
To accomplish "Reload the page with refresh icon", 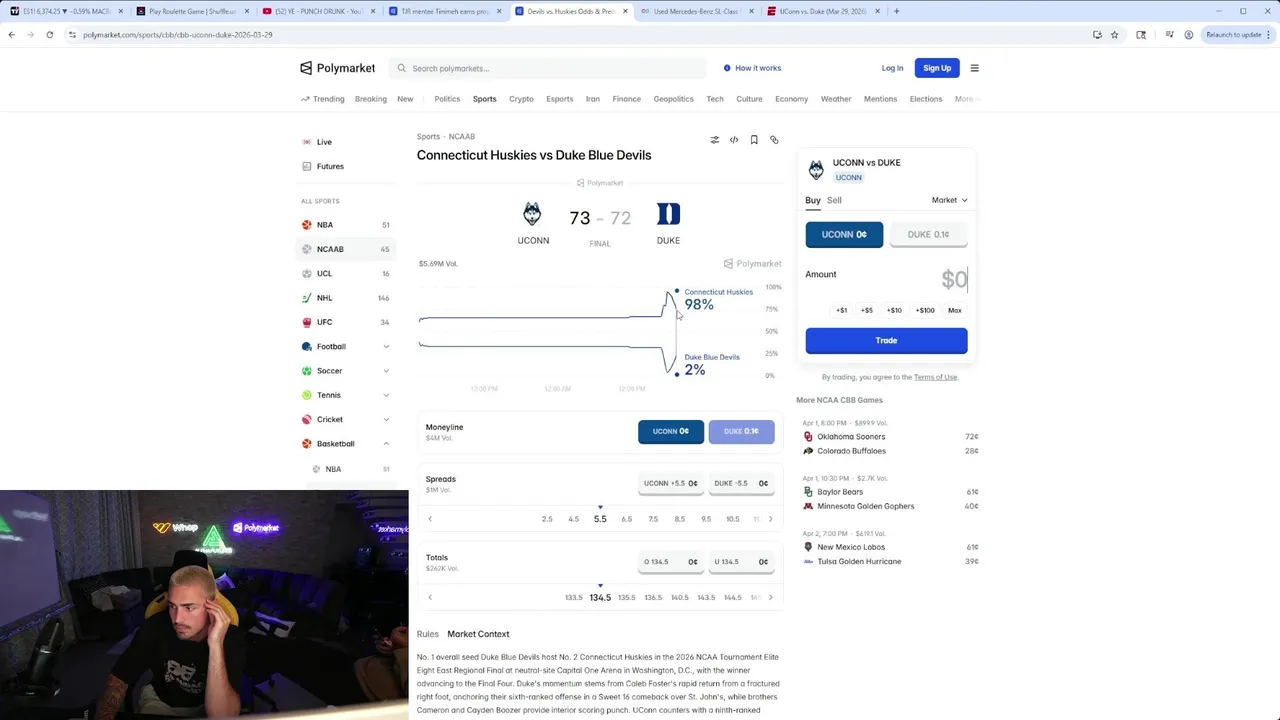I will [49, 34].
